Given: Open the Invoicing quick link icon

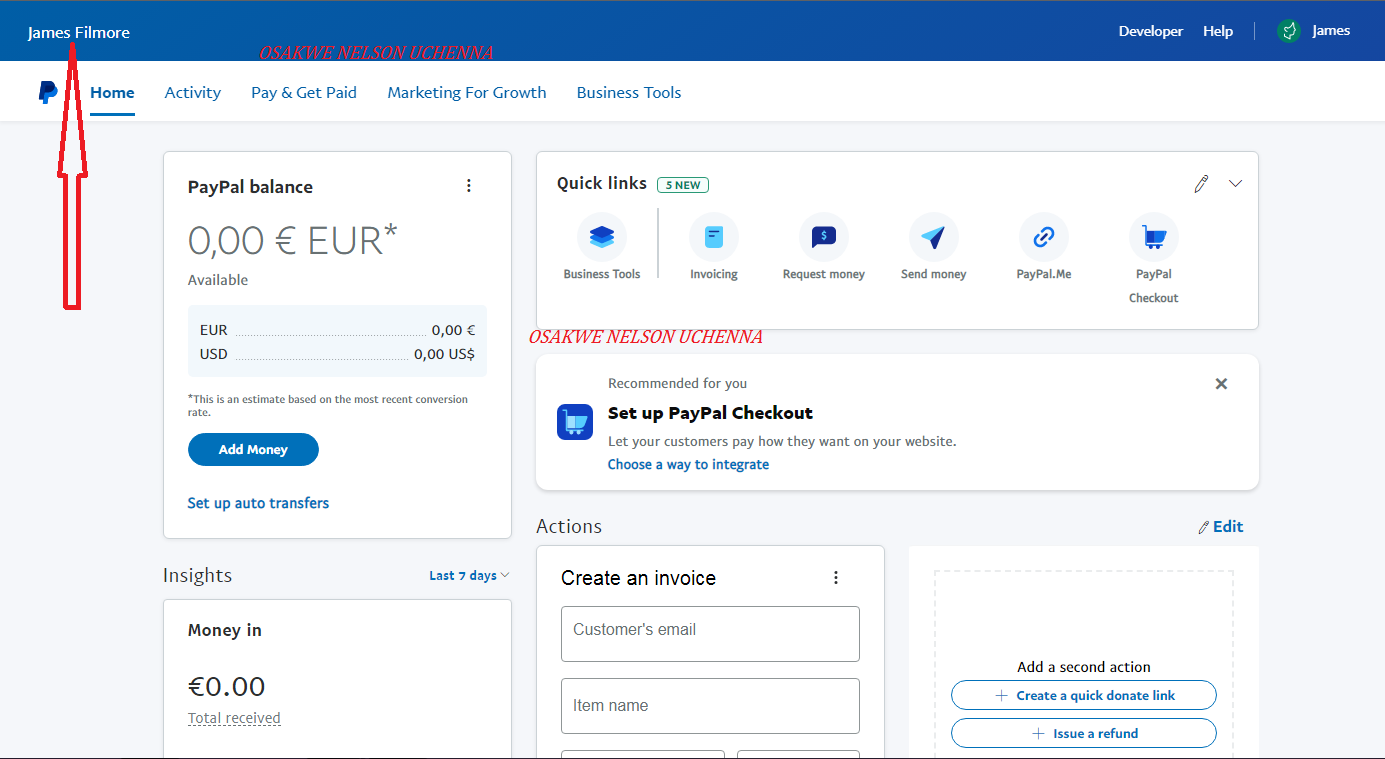Looking at the screenshot, I should 714,237.
